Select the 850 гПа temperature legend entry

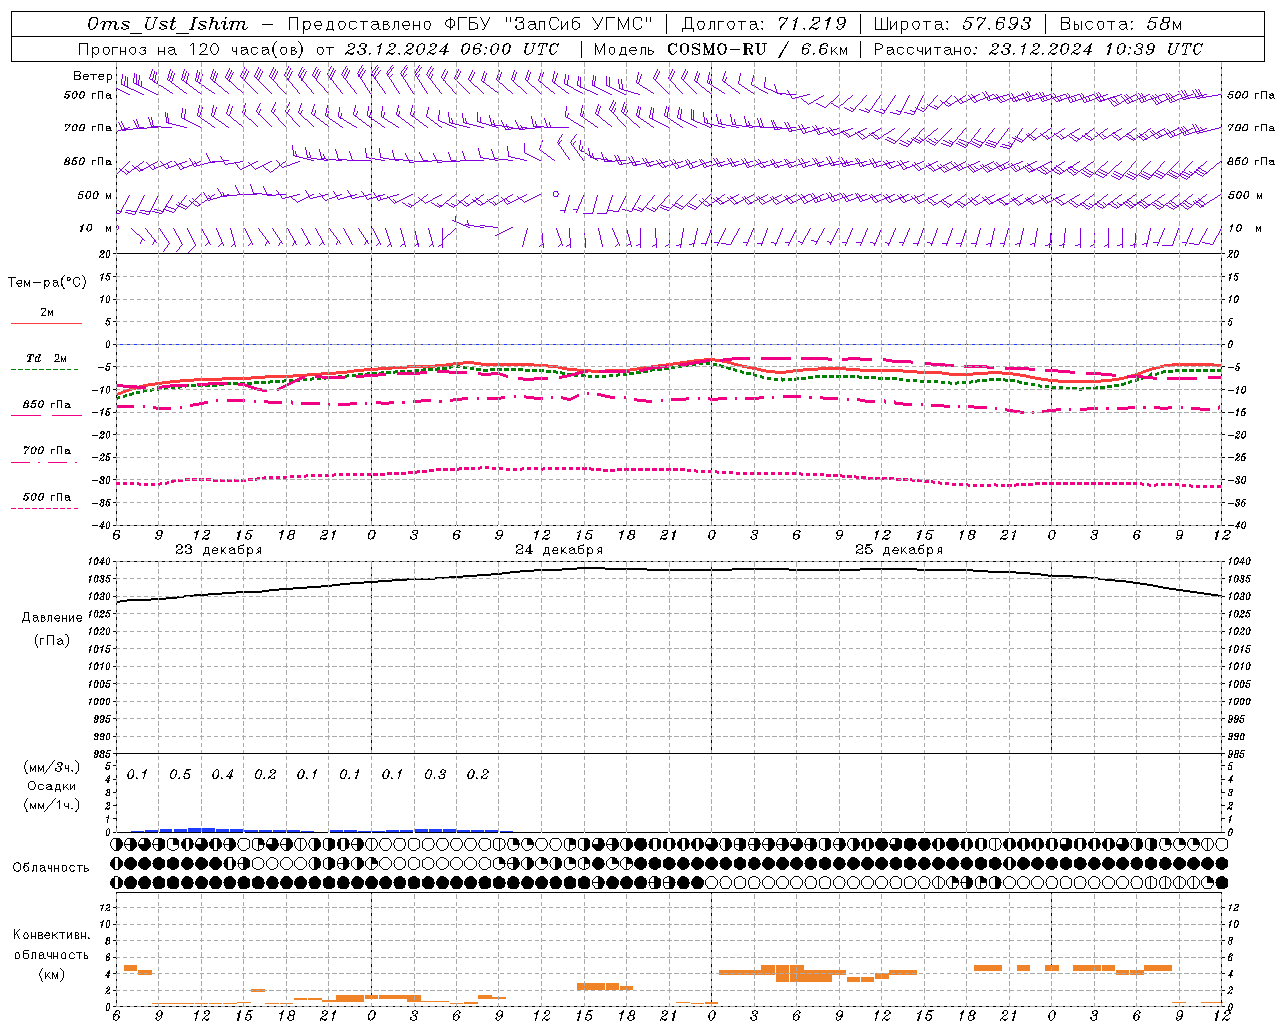(47, 405)
